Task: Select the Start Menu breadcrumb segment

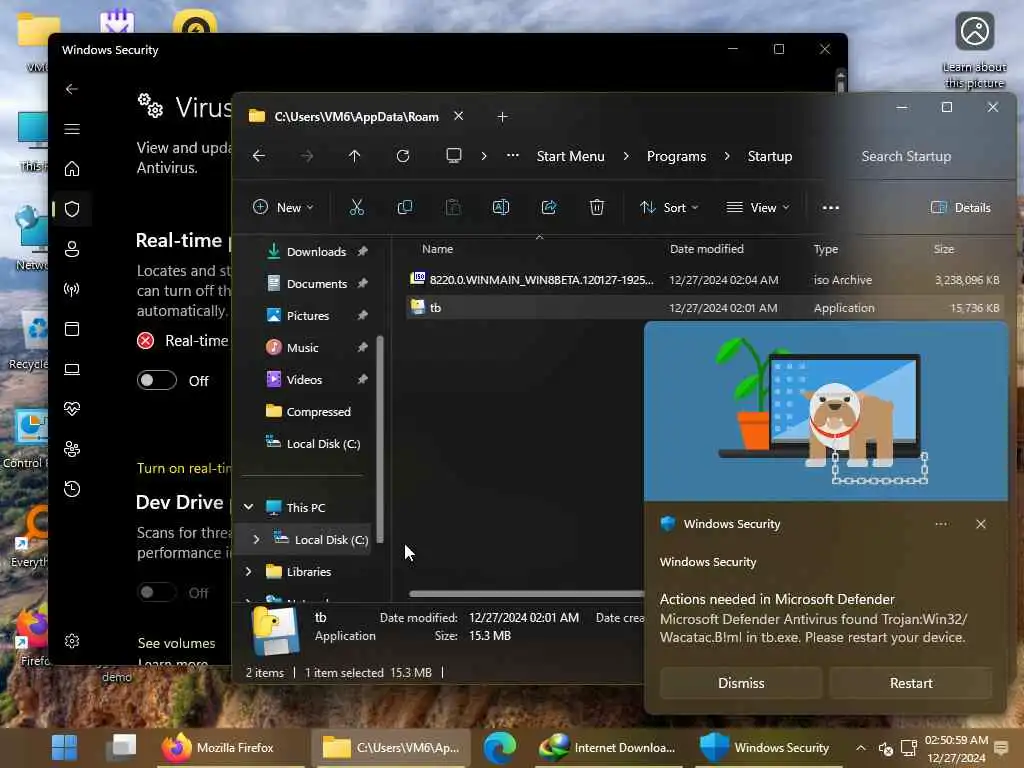Action: click(570, 156)
